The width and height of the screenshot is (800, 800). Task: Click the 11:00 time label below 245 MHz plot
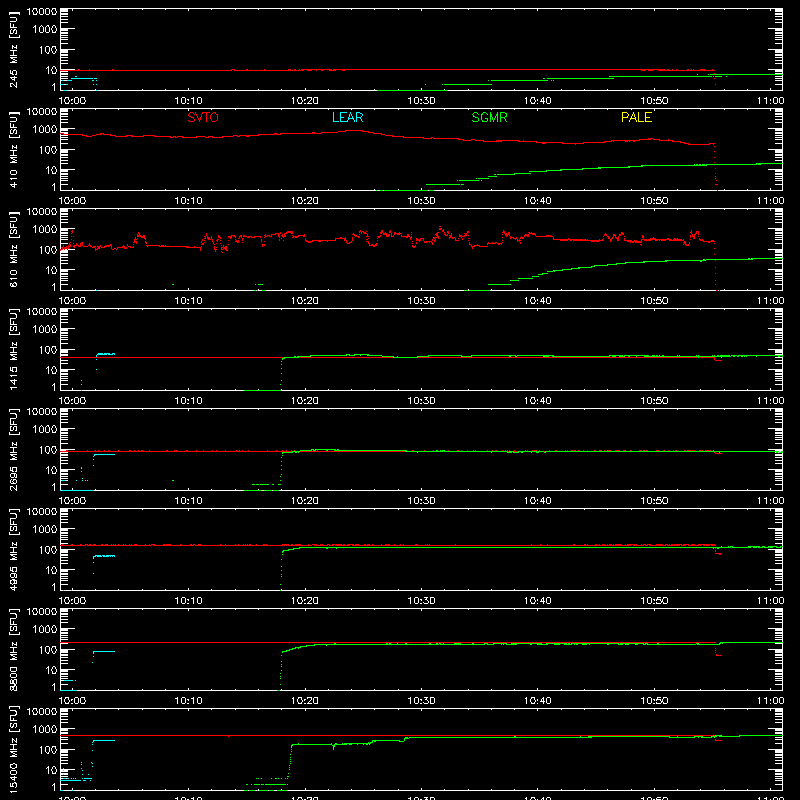770,101
